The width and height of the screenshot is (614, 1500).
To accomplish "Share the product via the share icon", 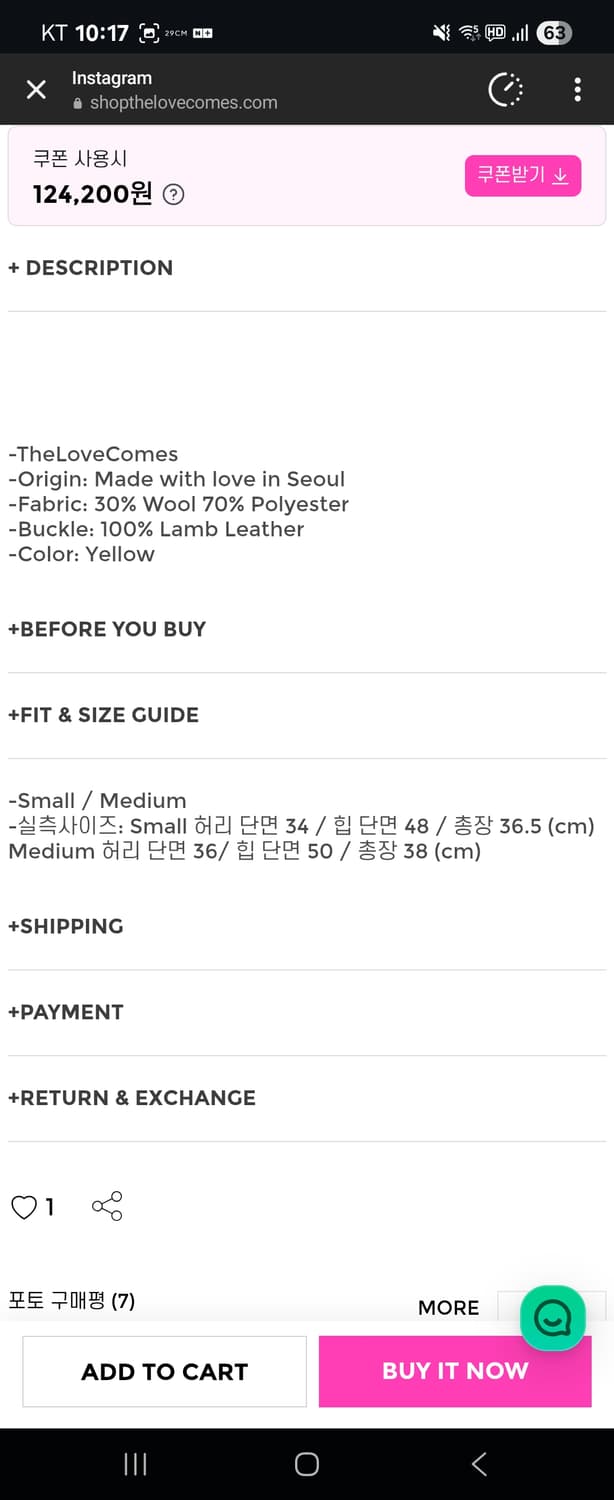I will tap(107, 1205).
